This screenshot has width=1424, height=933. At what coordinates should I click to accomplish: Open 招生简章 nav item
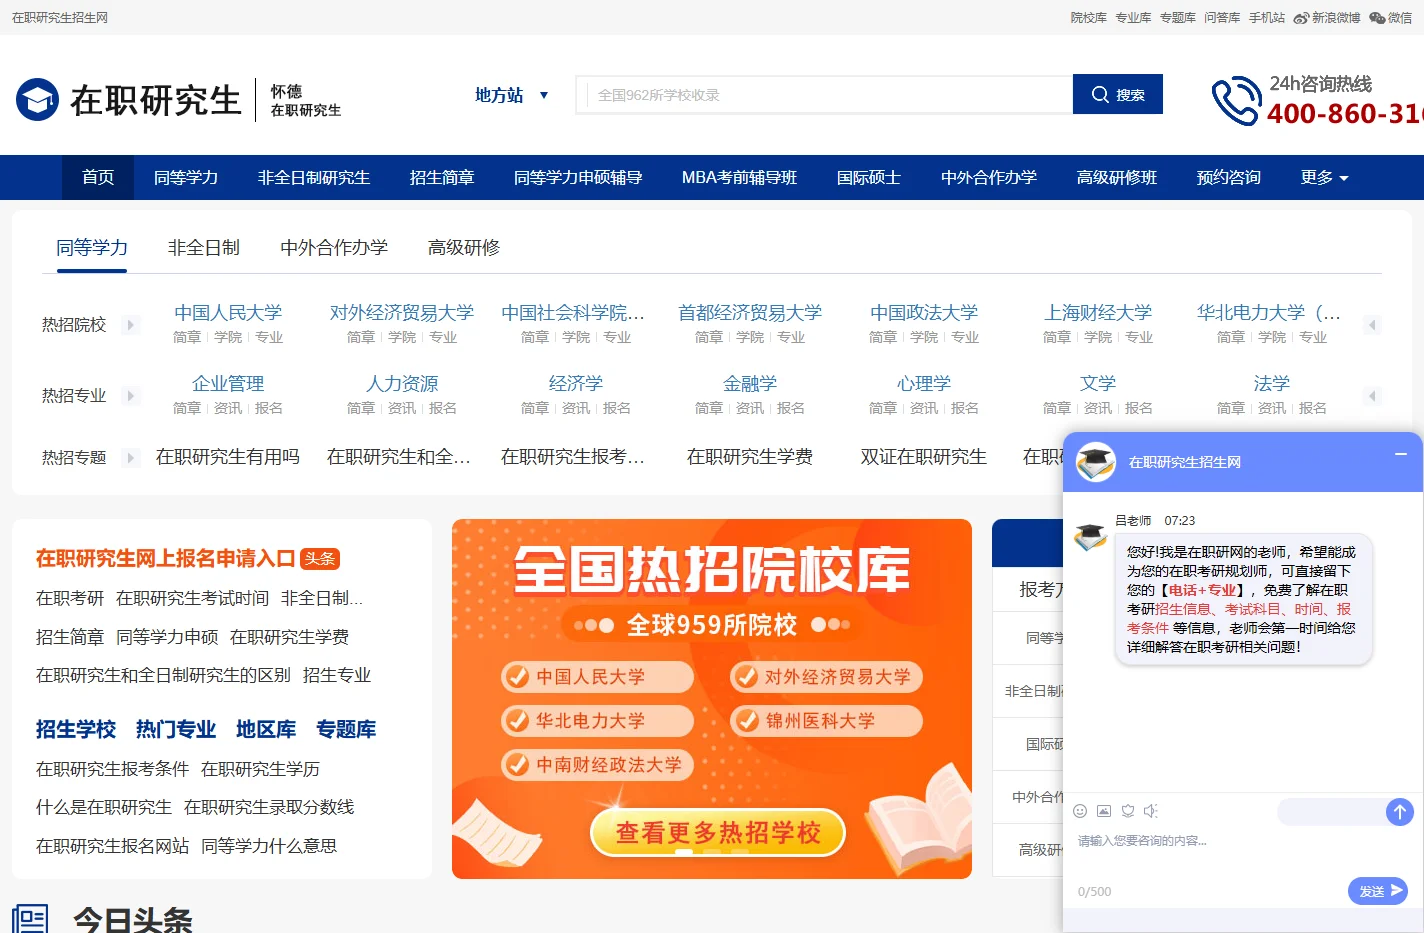click(442, 177)
